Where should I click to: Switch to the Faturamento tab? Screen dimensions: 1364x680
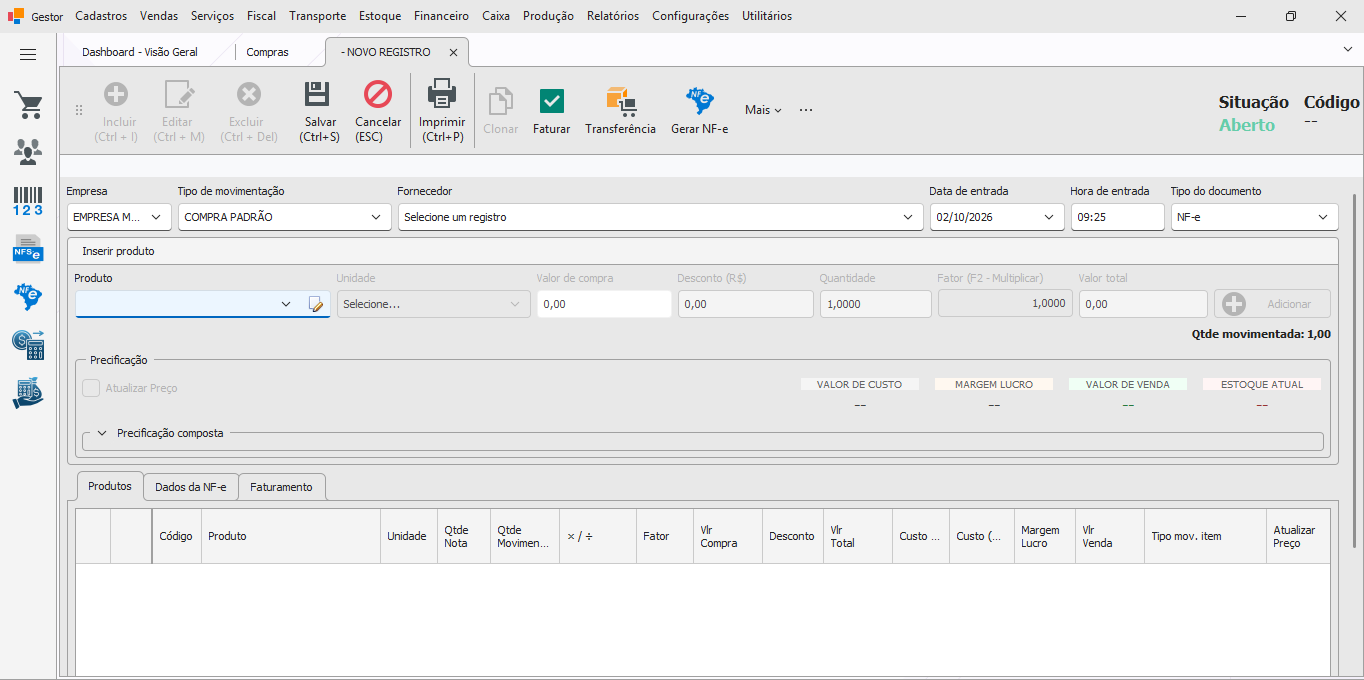281,487
